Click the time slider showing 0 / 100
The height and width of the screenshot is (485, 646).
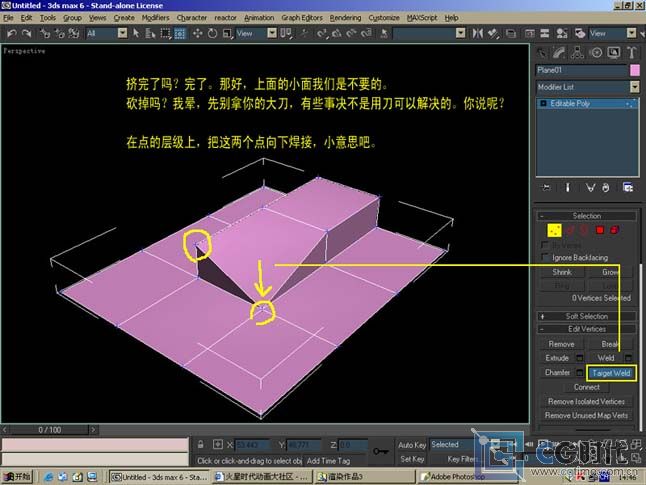pos(49,430)
